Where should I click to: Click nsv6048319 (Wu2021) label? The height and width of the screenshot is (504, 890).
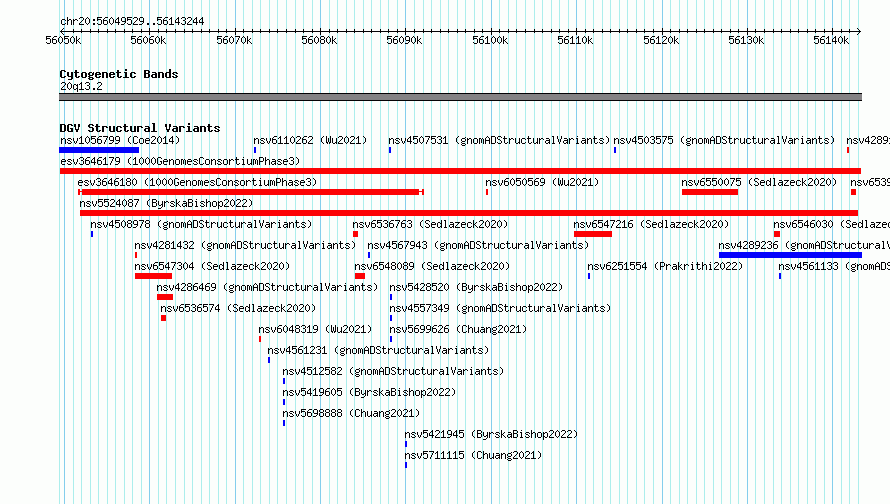point(315,329)
